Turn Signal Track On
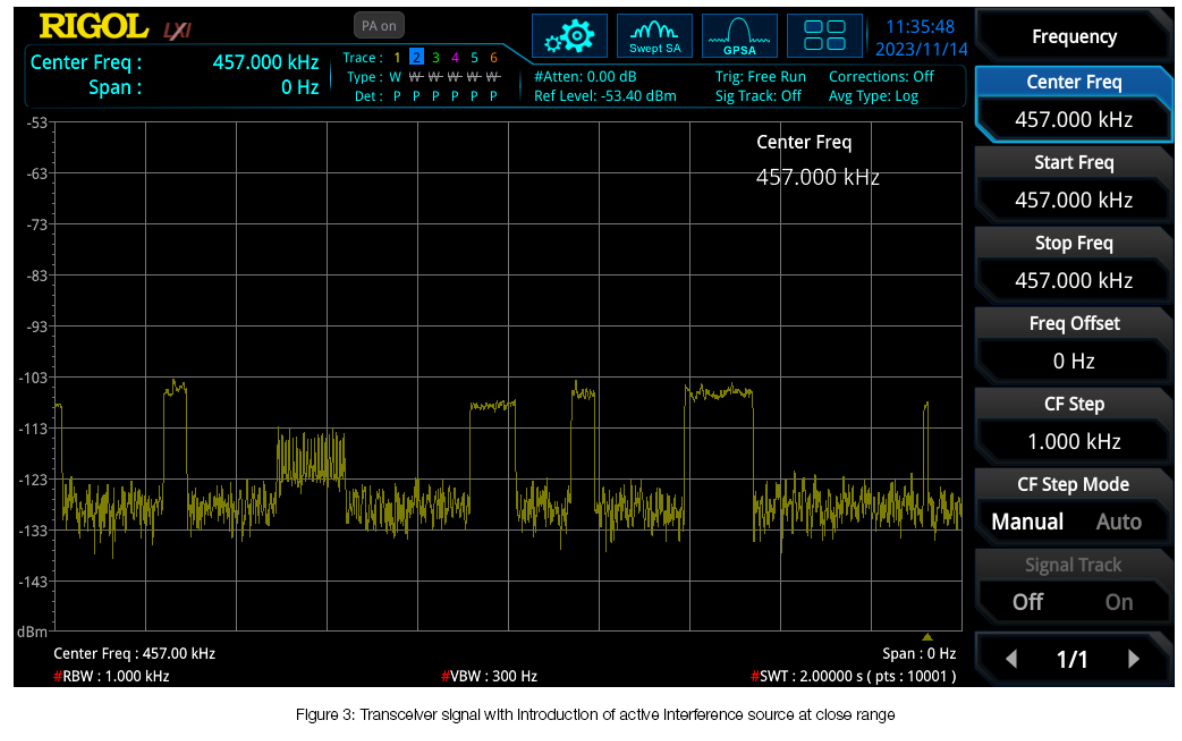Screen dimensions: 1182x741 [x=1119, y=602]
